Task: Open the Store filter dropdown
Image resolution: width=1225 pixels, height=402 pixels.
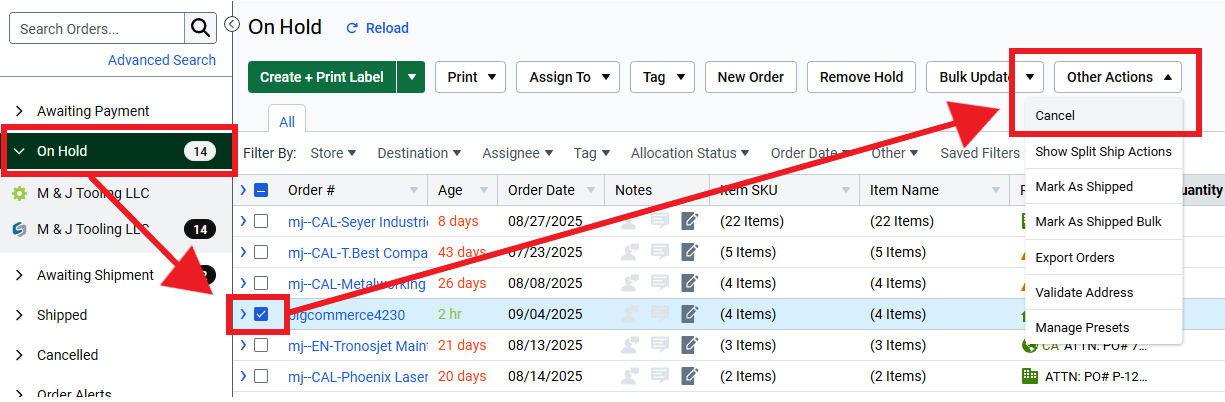Action: pyautogui.click(x=333, y=153)
